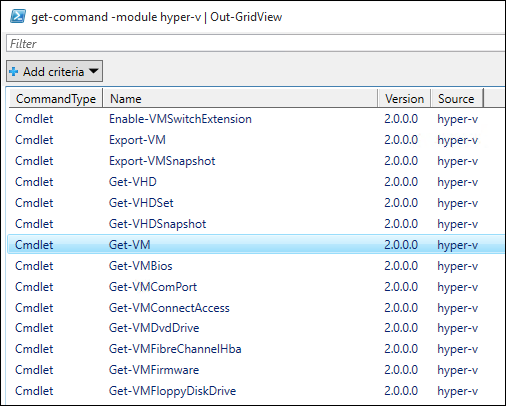Click hyper-v source in the Get-VHDSnapshot row
506x406 pixels.
[457, 224]
